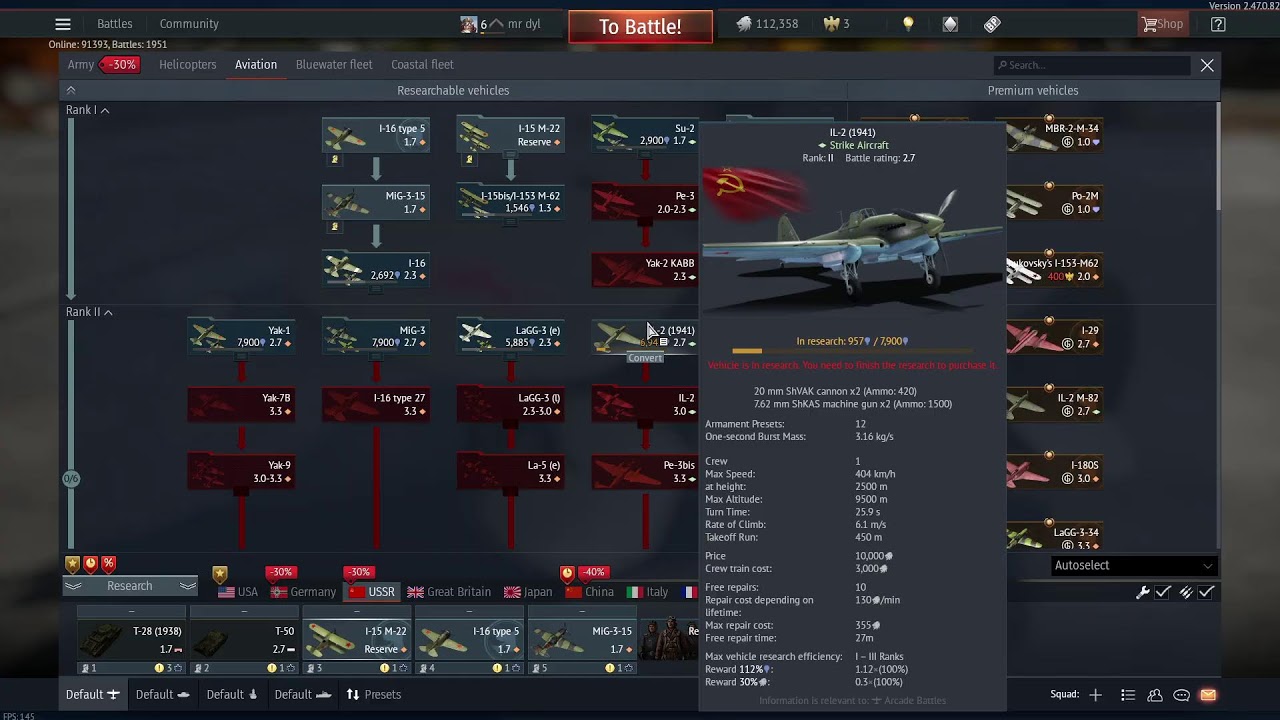Open the Battles menu
This screenshot has height=720, width=1280.
pyautogui.click(x=115, y=24)
